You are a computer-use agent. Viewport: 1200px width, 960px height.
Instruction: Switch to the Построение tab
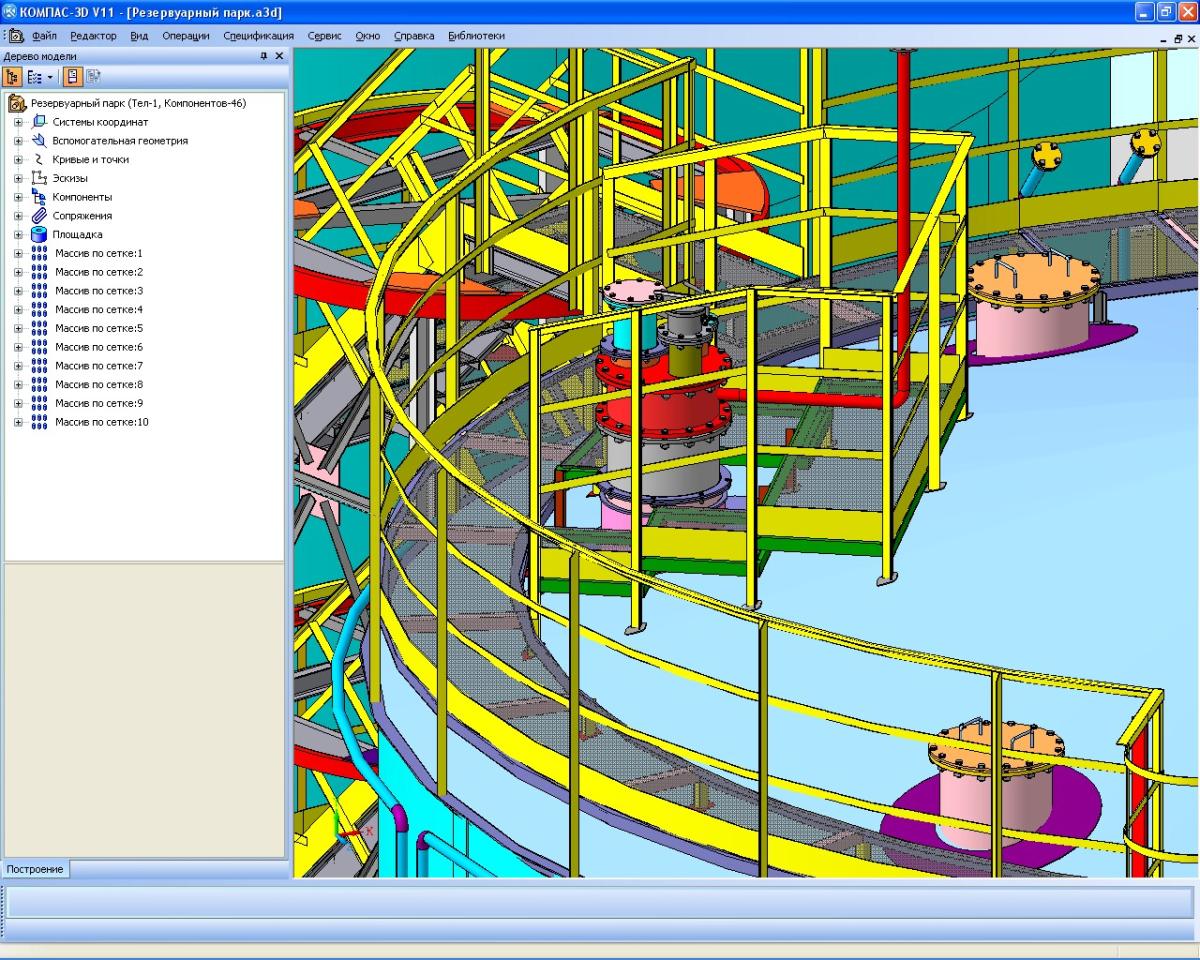tap(36, 869)
